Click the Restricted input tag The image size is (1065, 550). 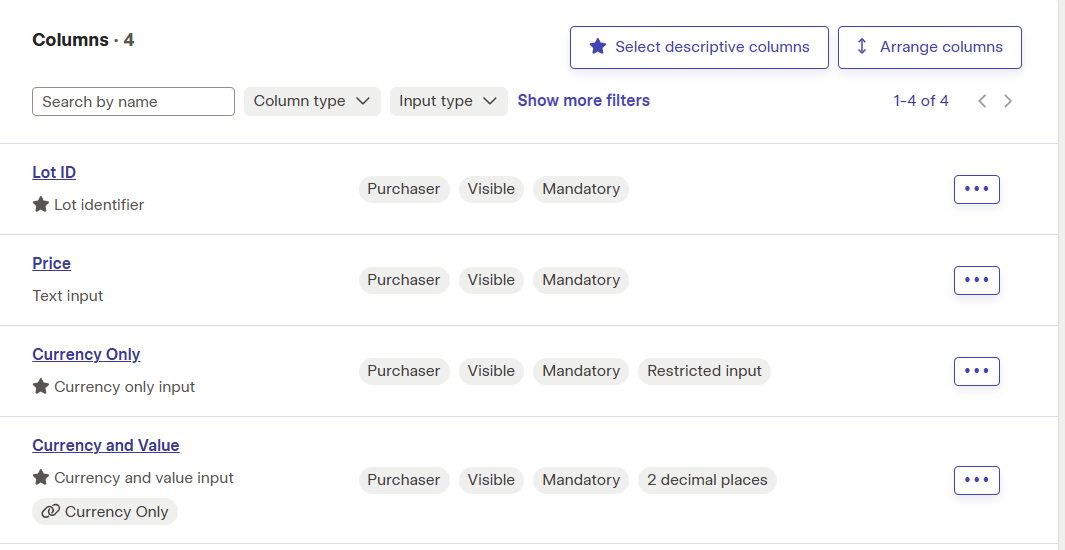tap(704, 371)
